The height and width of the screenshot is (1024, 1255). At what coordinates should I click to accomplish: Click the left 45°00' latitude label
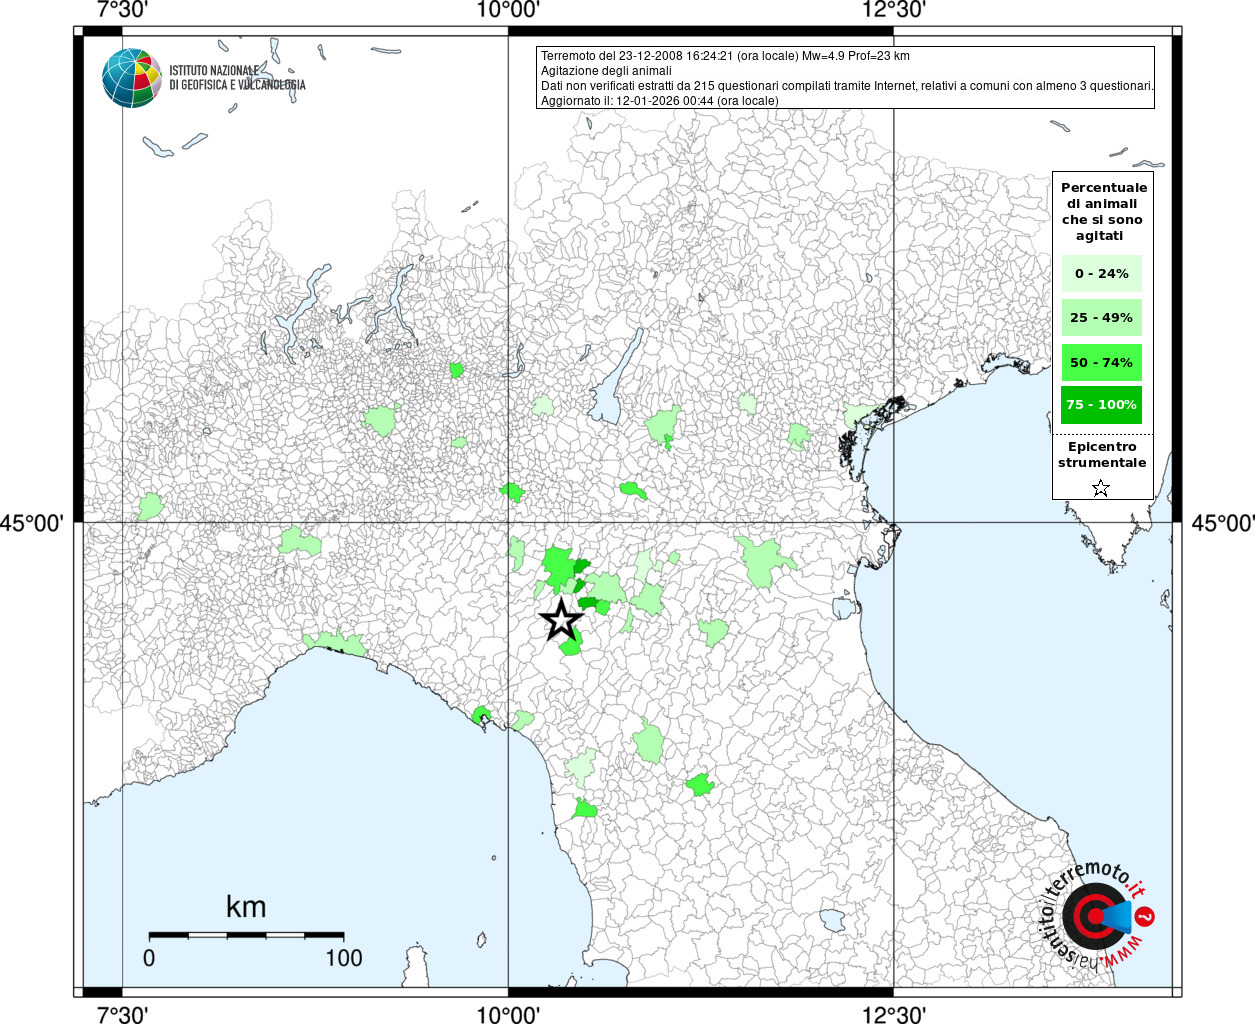pyautogui.click(x=32, y=523)
